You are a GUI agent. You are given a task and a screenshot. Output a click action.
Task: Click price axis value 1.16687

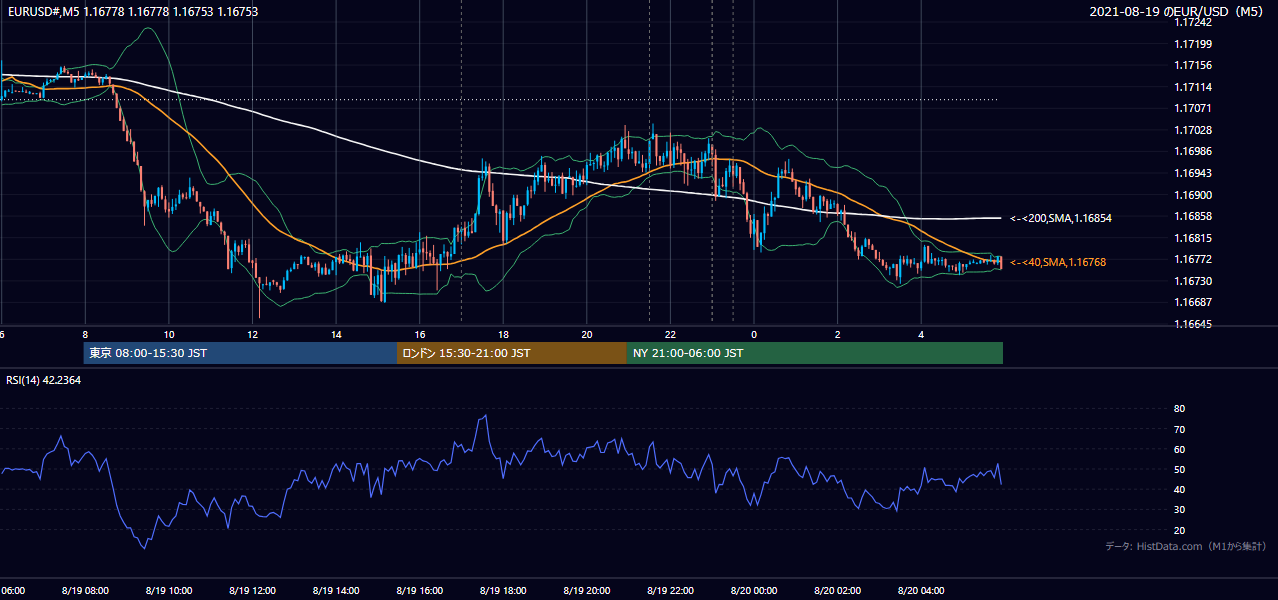pyautogui.click(x=1192, y=302)
